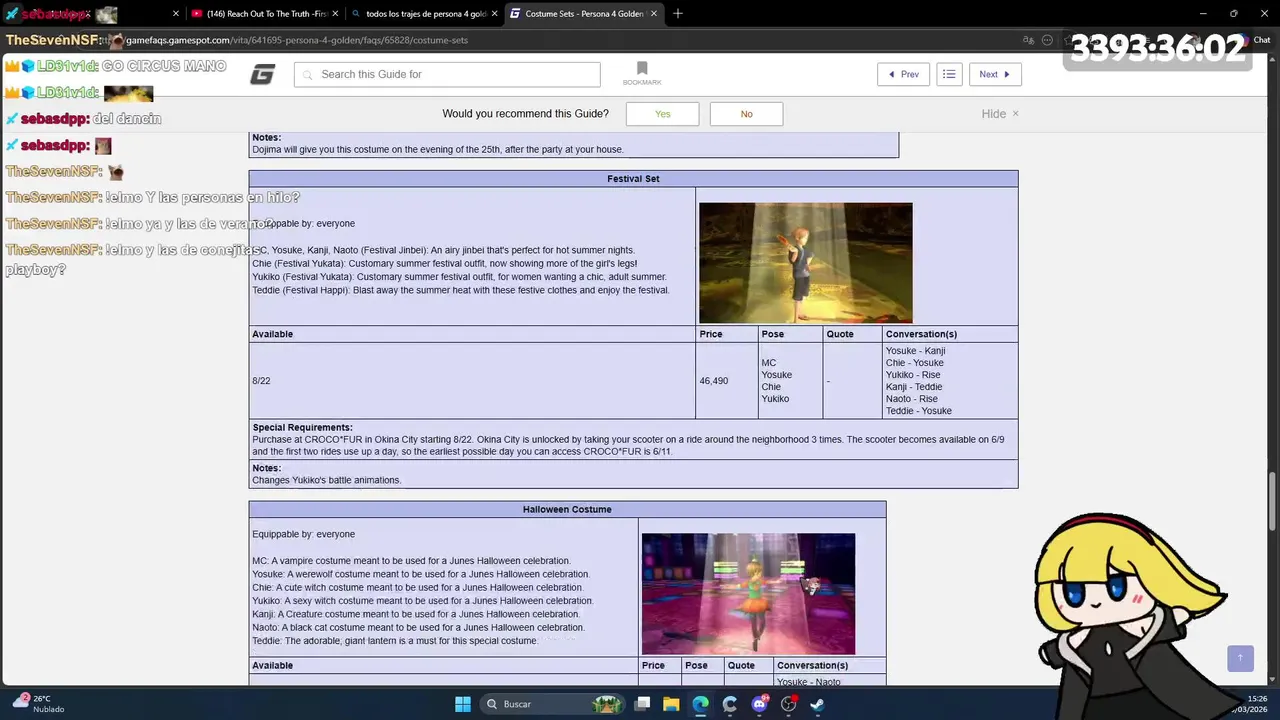Click the 'Price' header in Halloween Costume table

[x=653, y=666]
